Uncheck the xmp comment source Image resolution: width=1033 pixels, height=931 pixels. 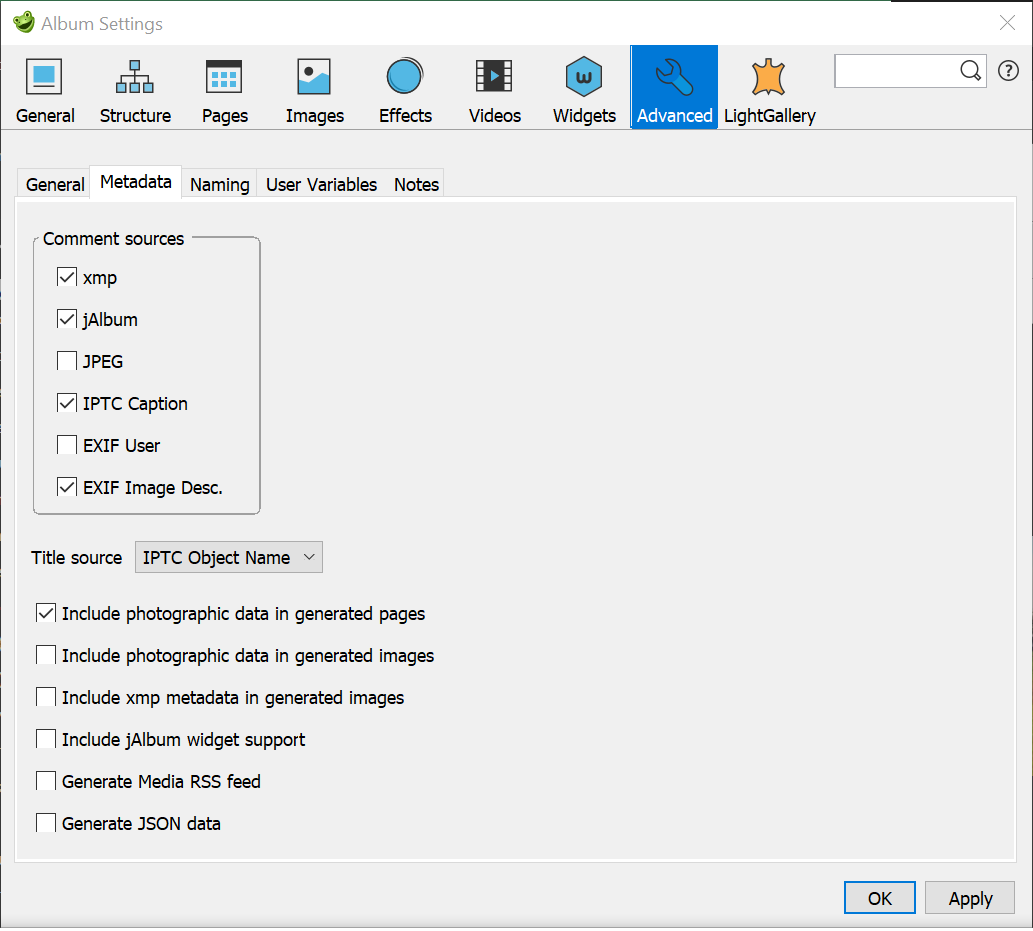pos(66,277)
